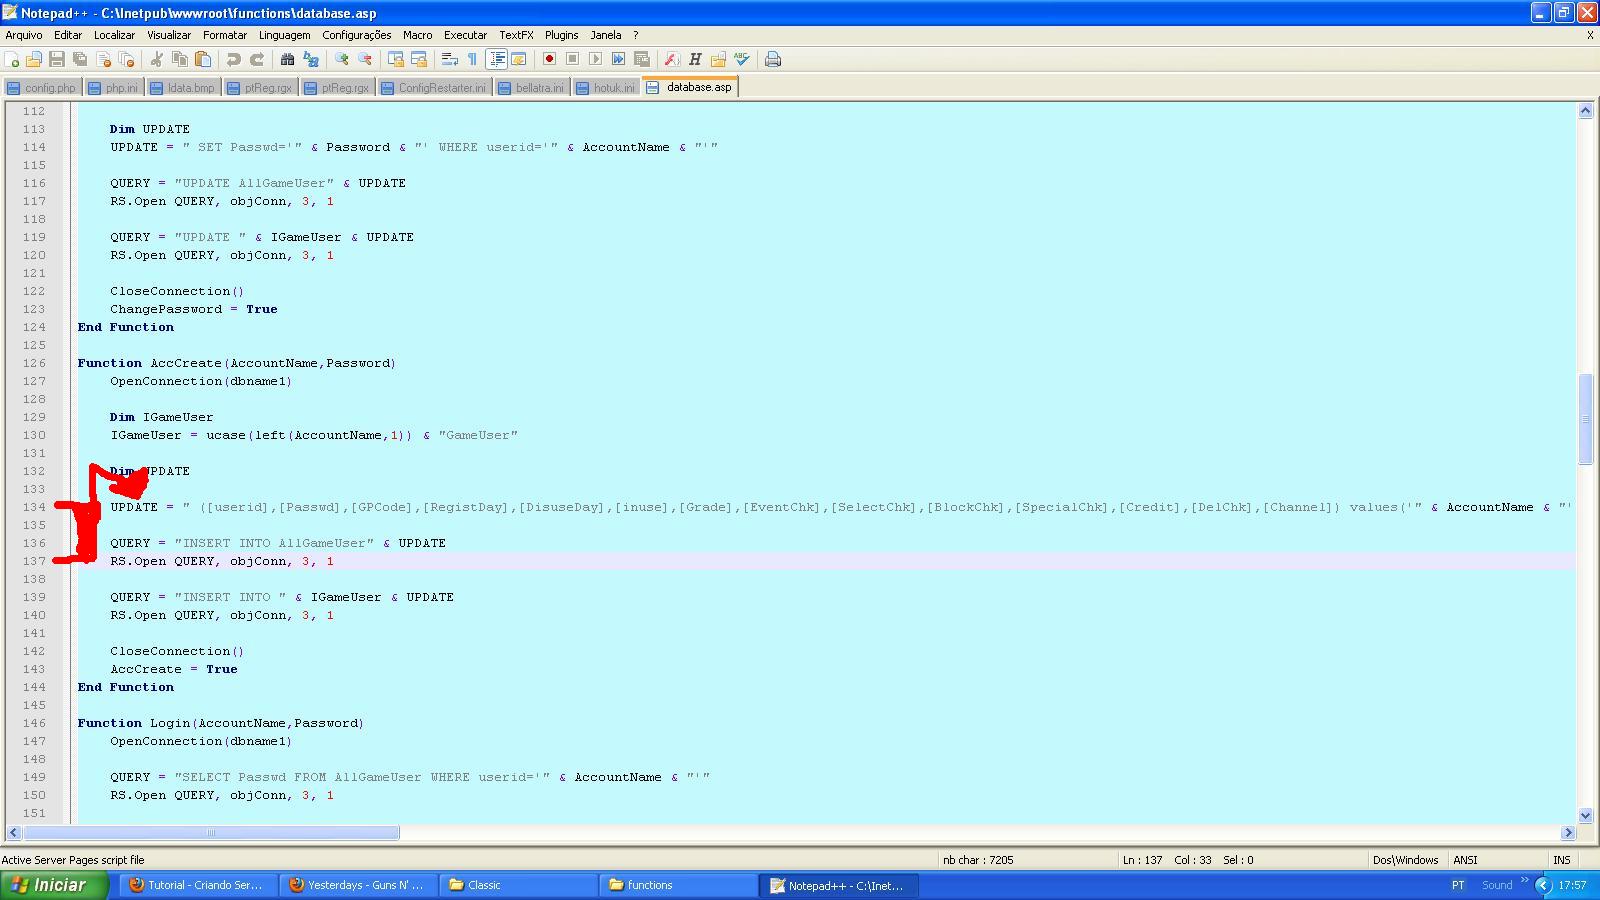
Task: Print the document using printer icon
Action: point(773,59)
